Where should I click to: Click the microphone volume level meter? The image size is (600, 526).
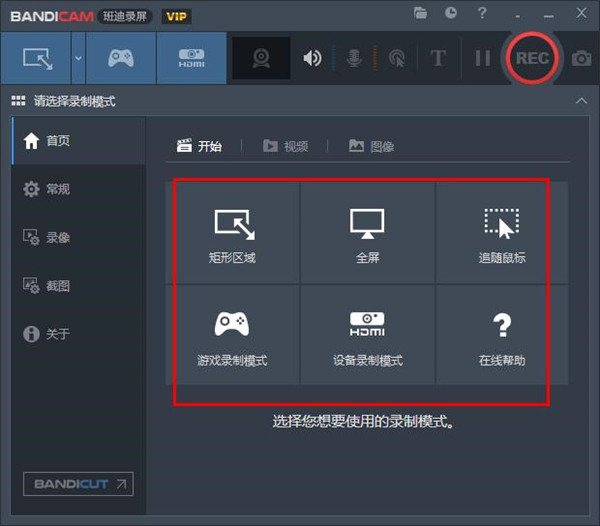pyautogui.click(x=375, y=58)
